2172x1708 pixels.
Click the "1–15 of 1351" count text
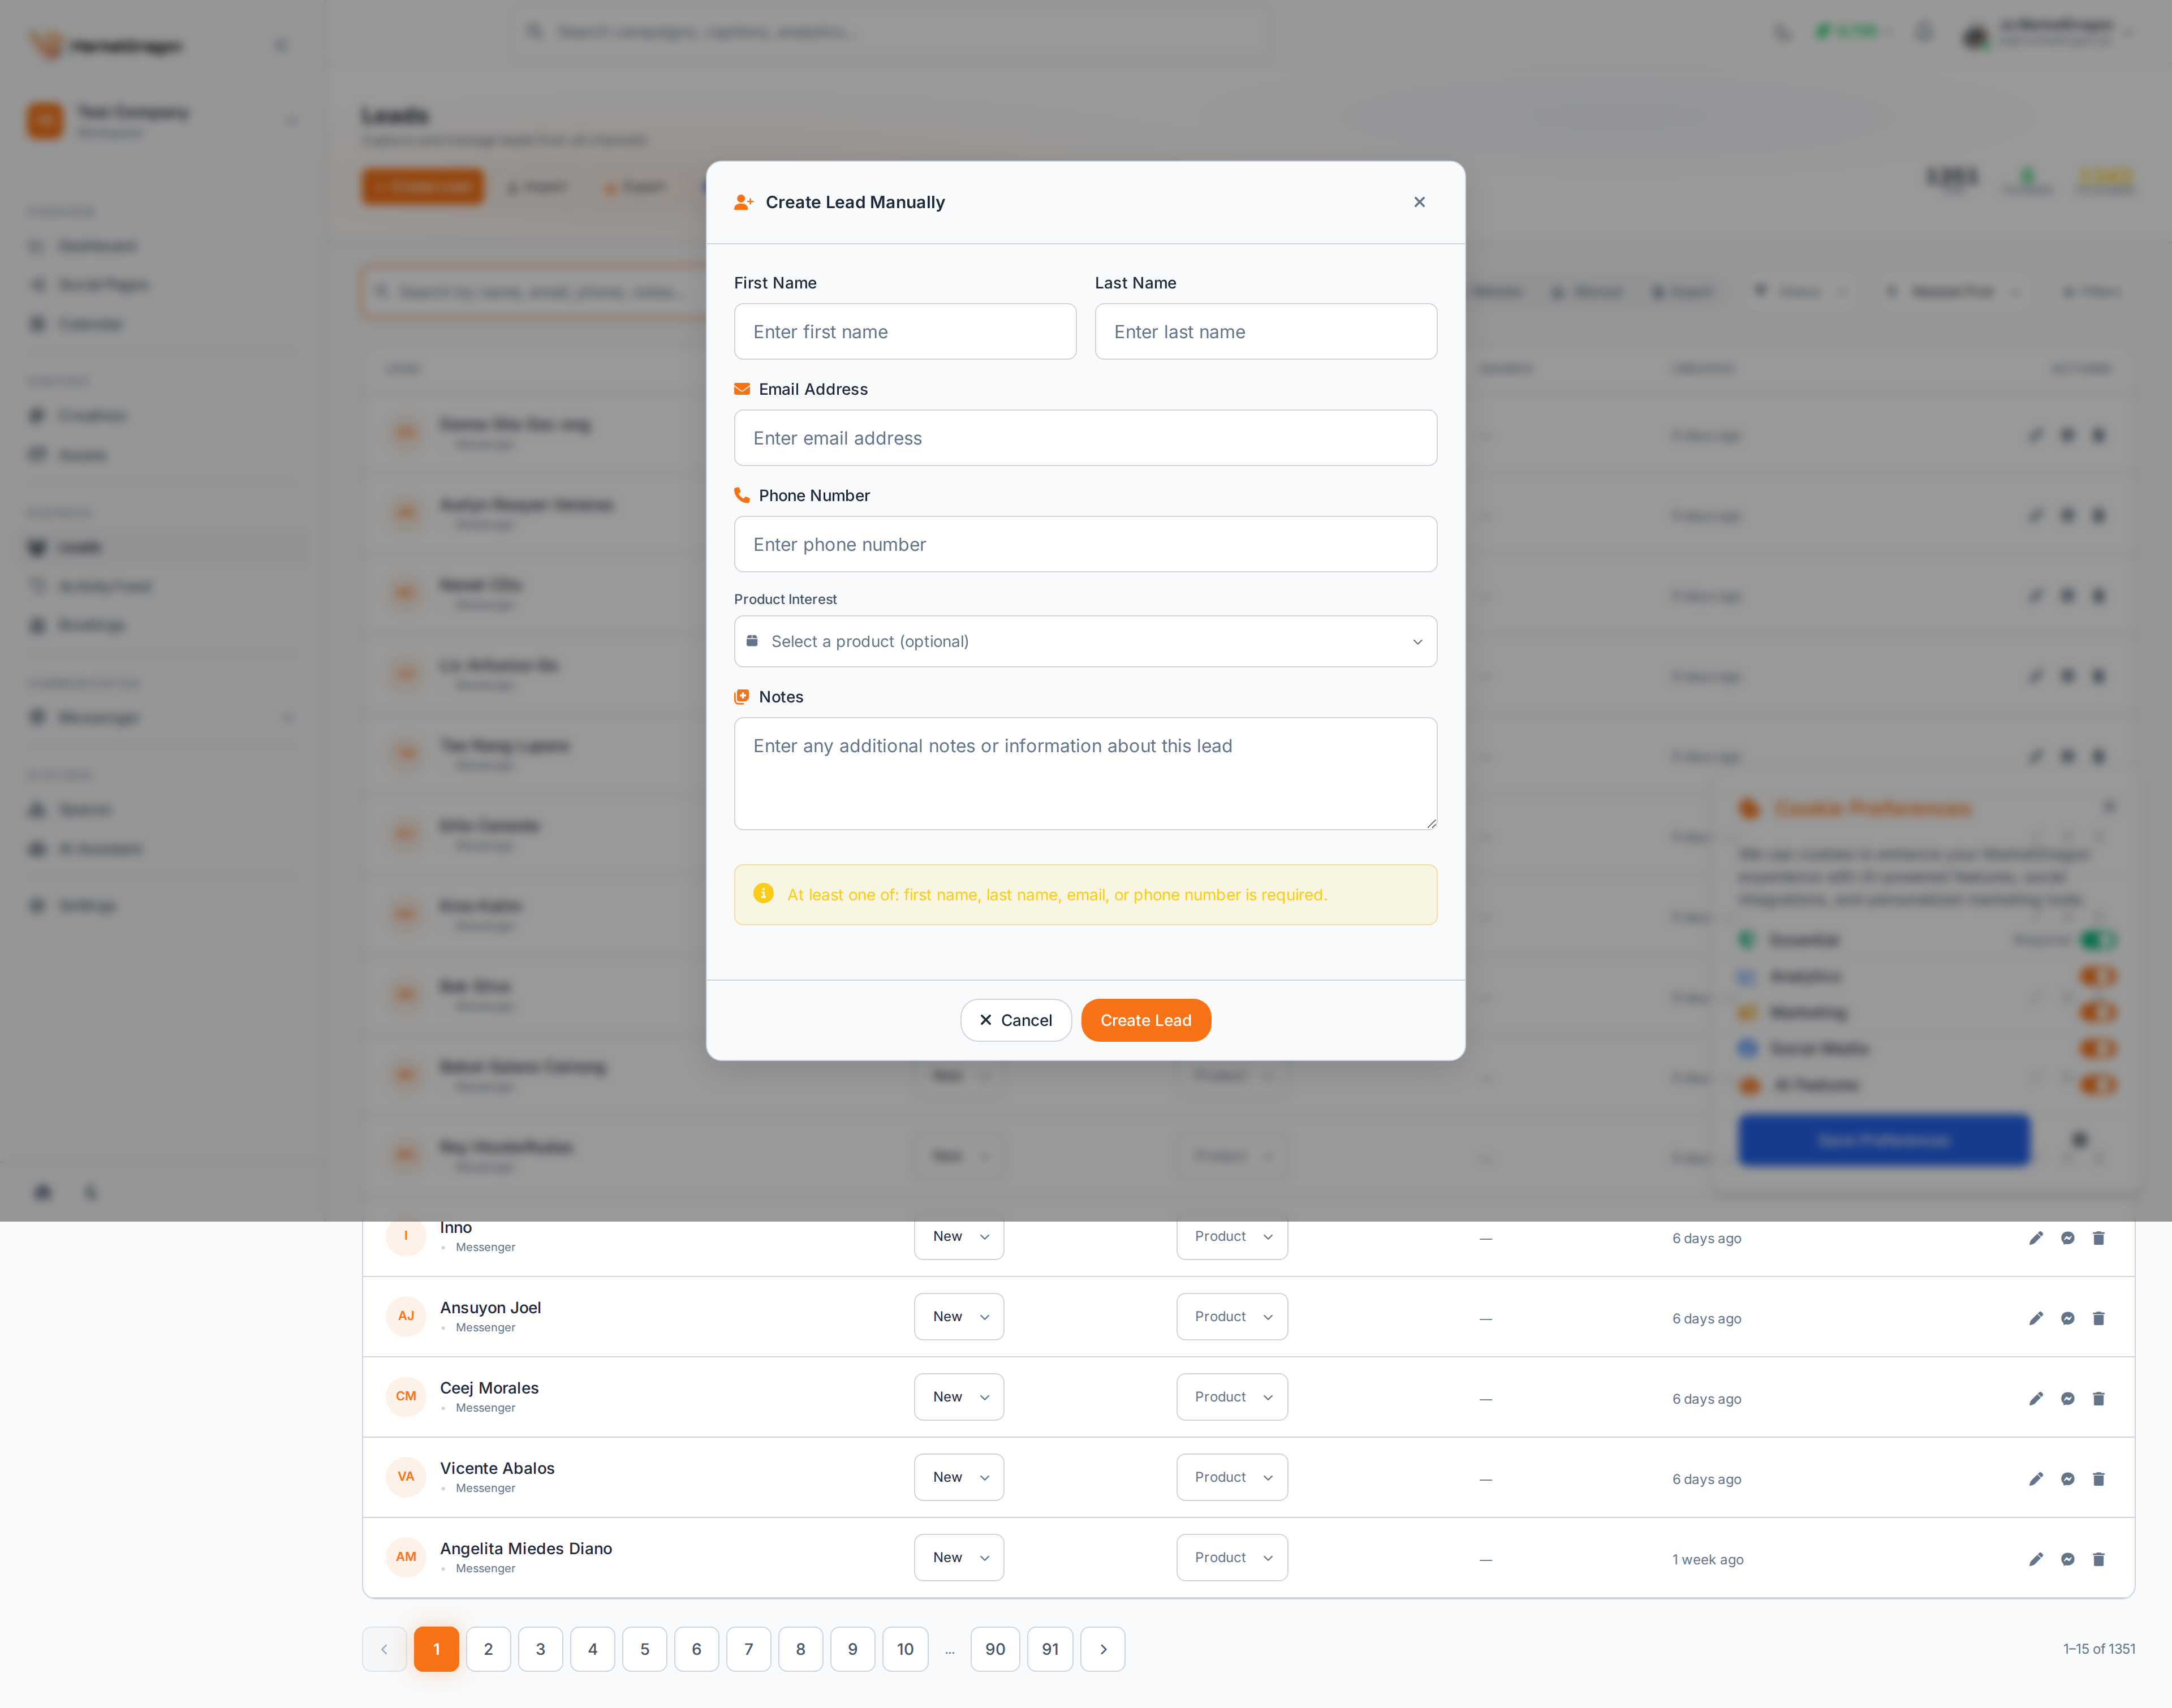(2098, 1649)
